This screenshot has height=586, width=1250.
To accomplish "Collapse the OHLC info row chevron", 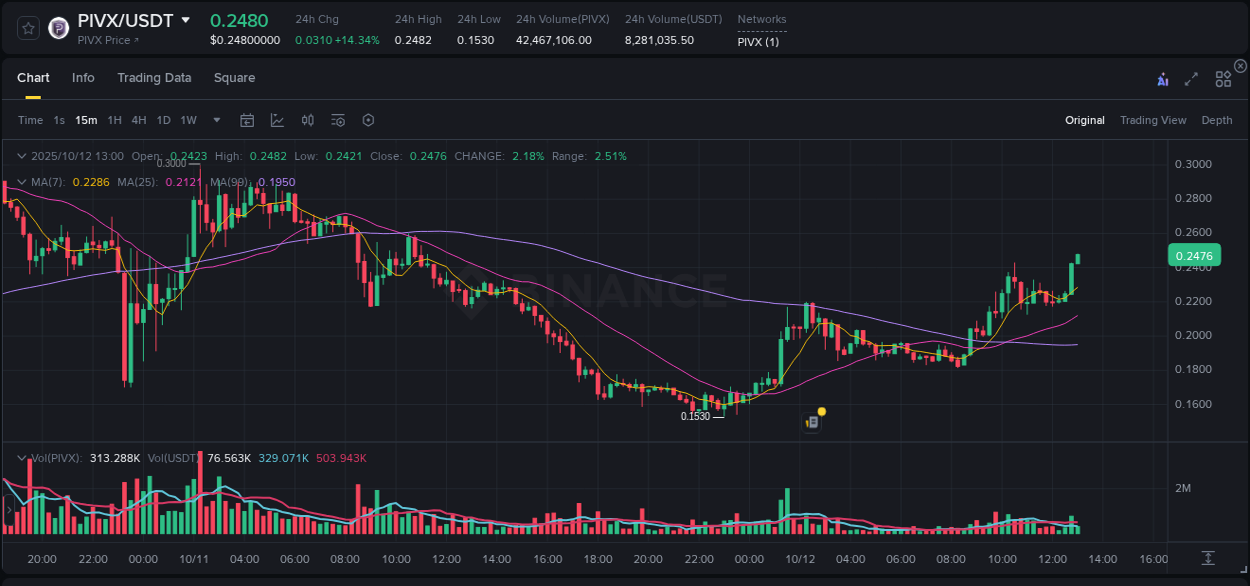I will click(22, 156).
